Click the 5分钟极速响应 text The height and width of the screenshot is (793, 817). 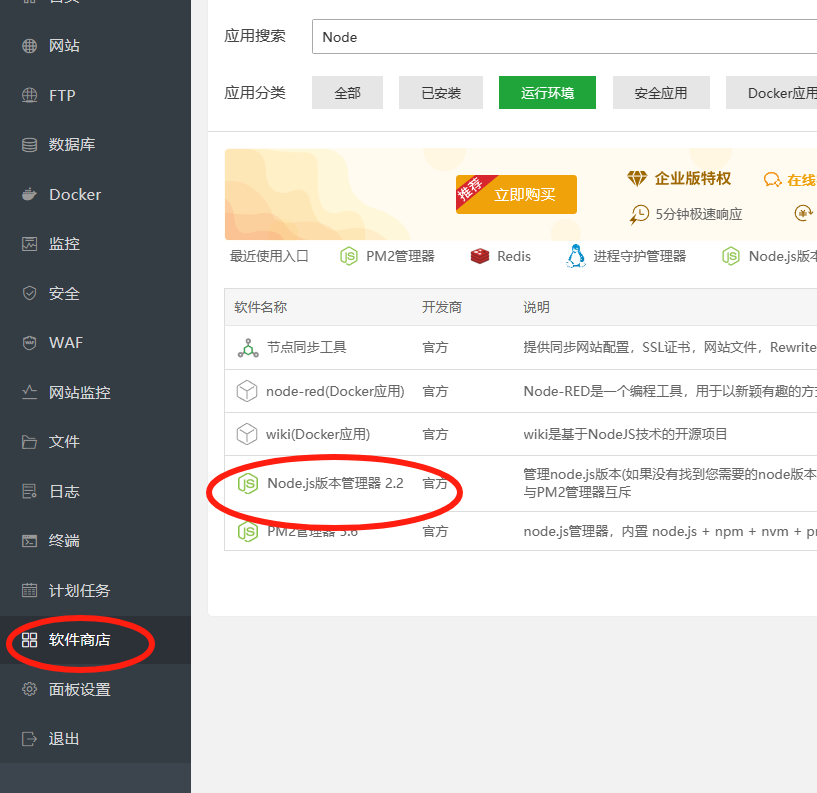(x=698, y=214)
